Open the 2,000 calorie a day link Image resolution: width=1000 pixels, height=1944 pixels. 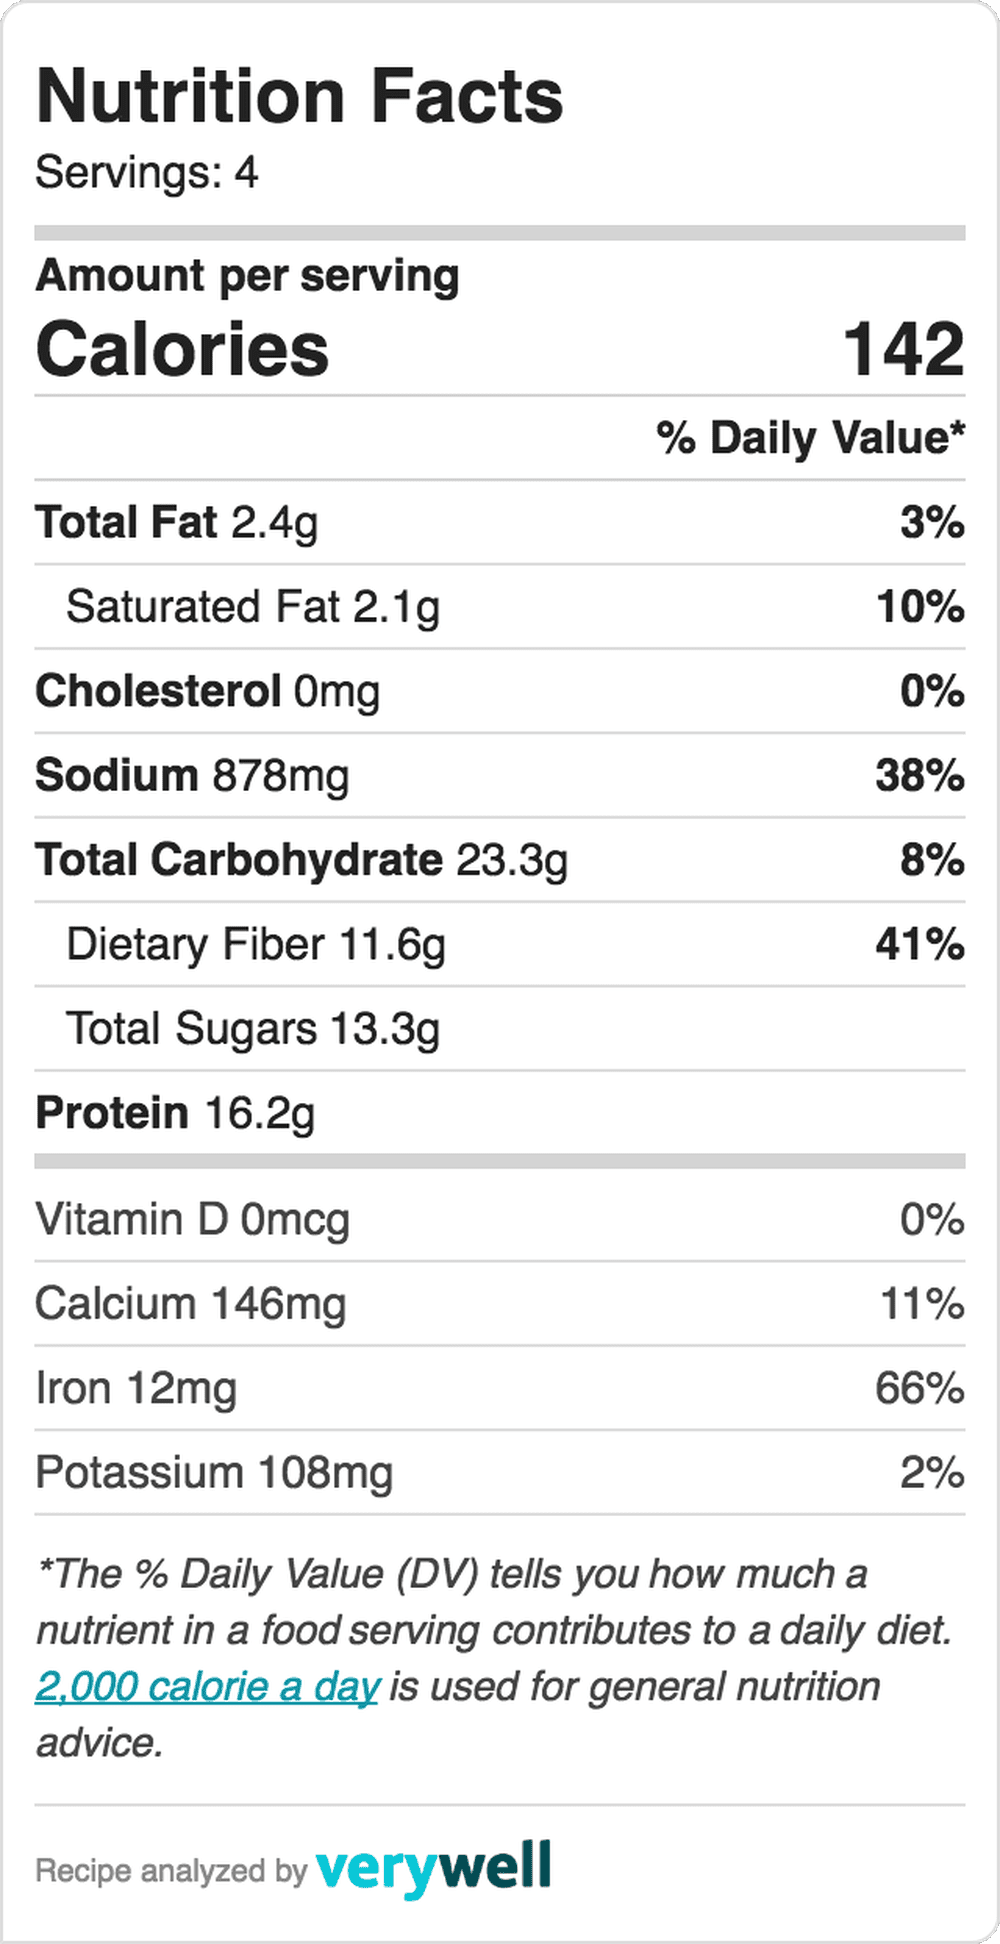(x=207, y=1687)
